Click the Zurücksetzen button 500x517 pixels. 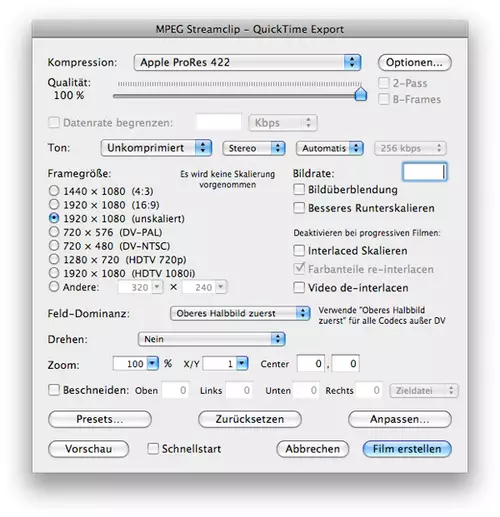click(x=250, y=419)
